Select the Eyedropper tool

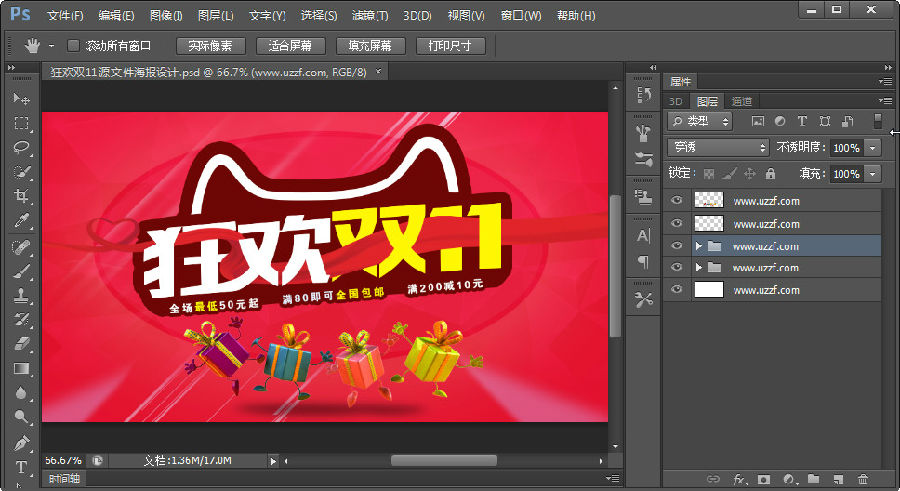click(21, 220)
